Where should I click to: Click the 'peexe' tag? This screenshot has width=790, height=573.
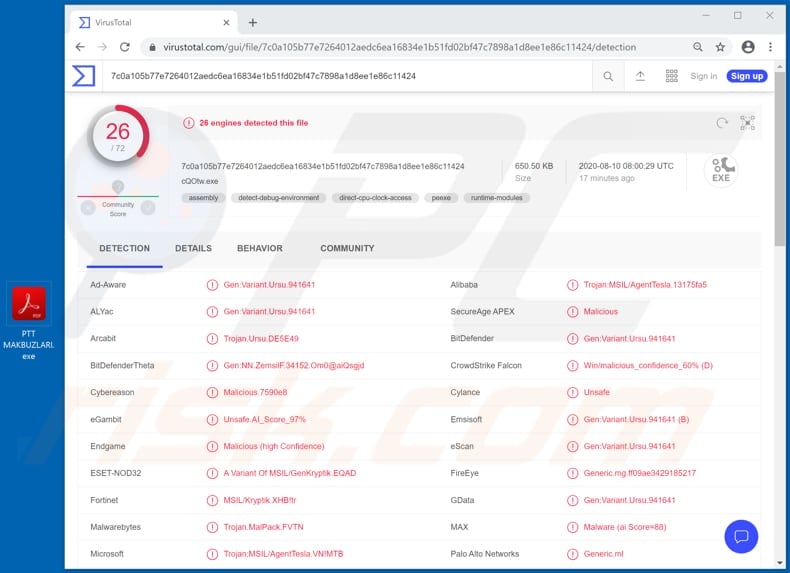click(441, 198)
